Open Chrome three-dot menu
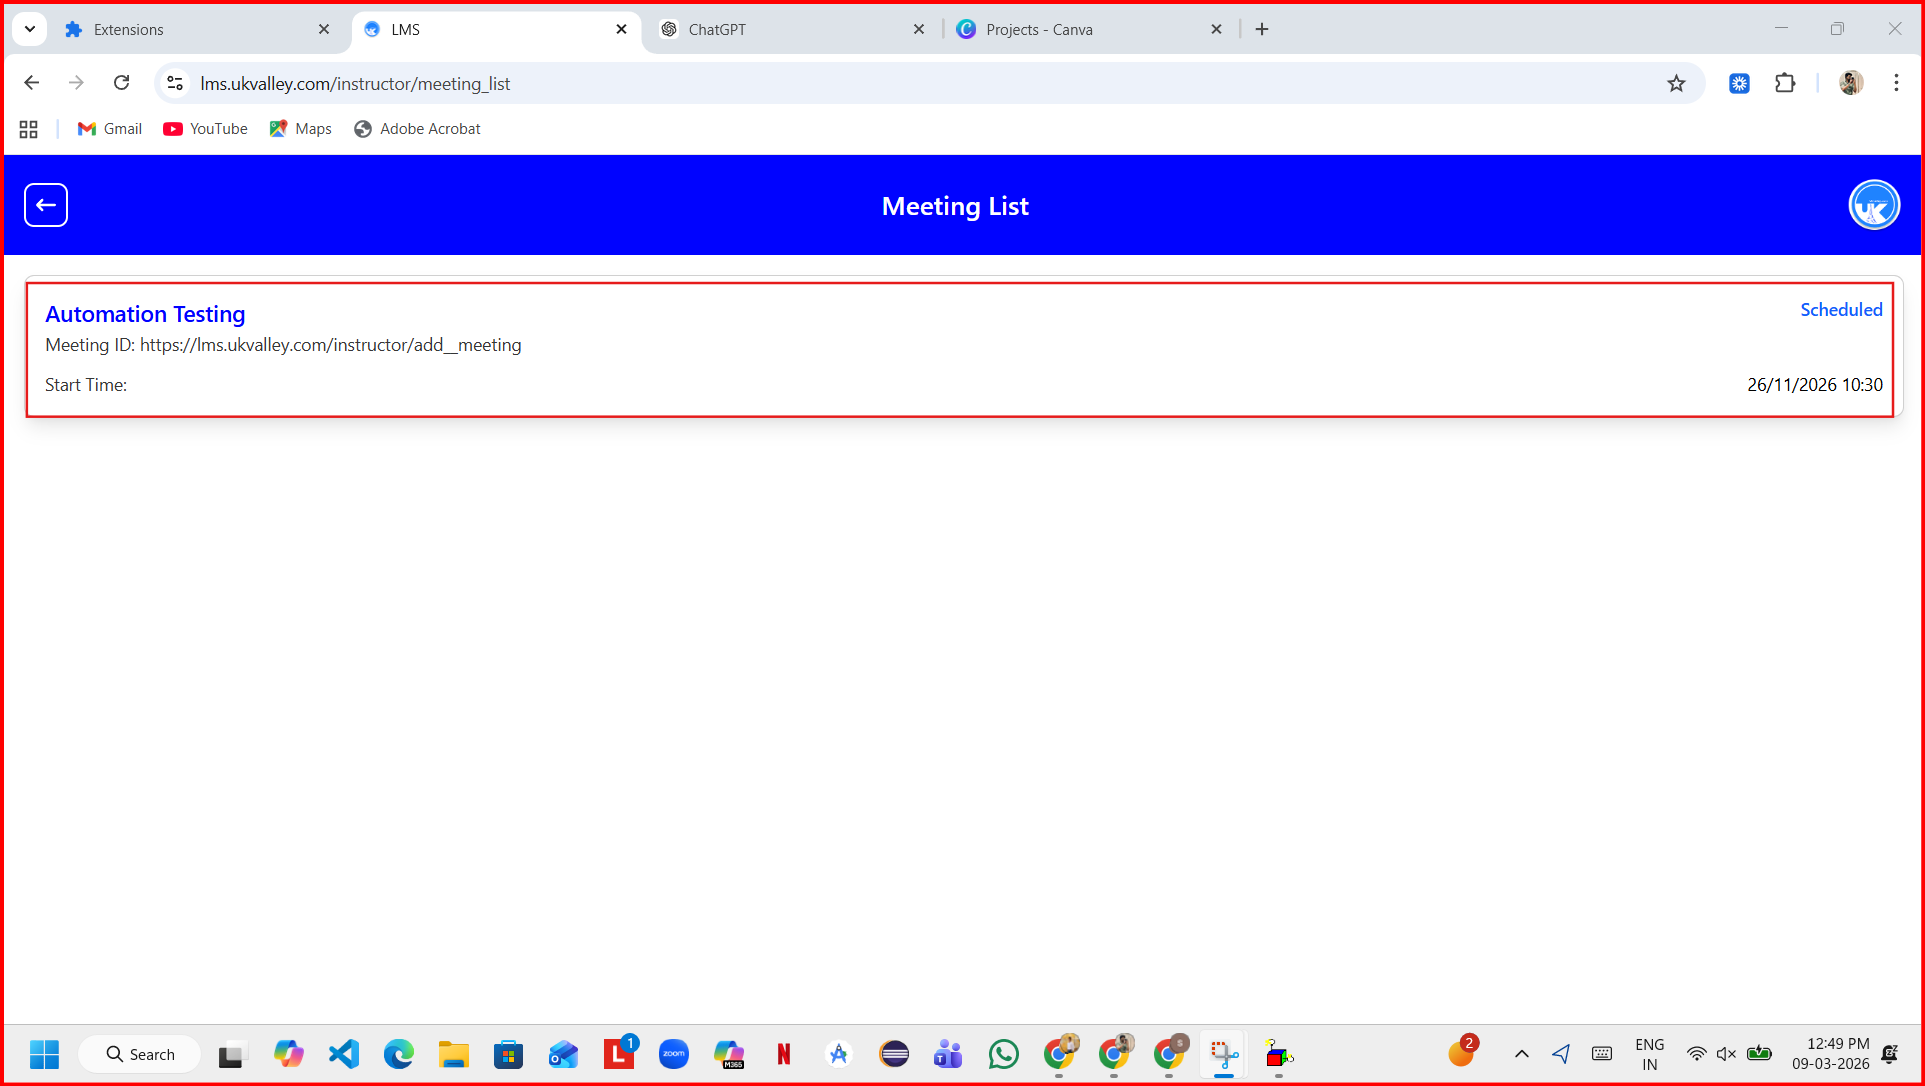1925x1086 pixels. 1895,83
